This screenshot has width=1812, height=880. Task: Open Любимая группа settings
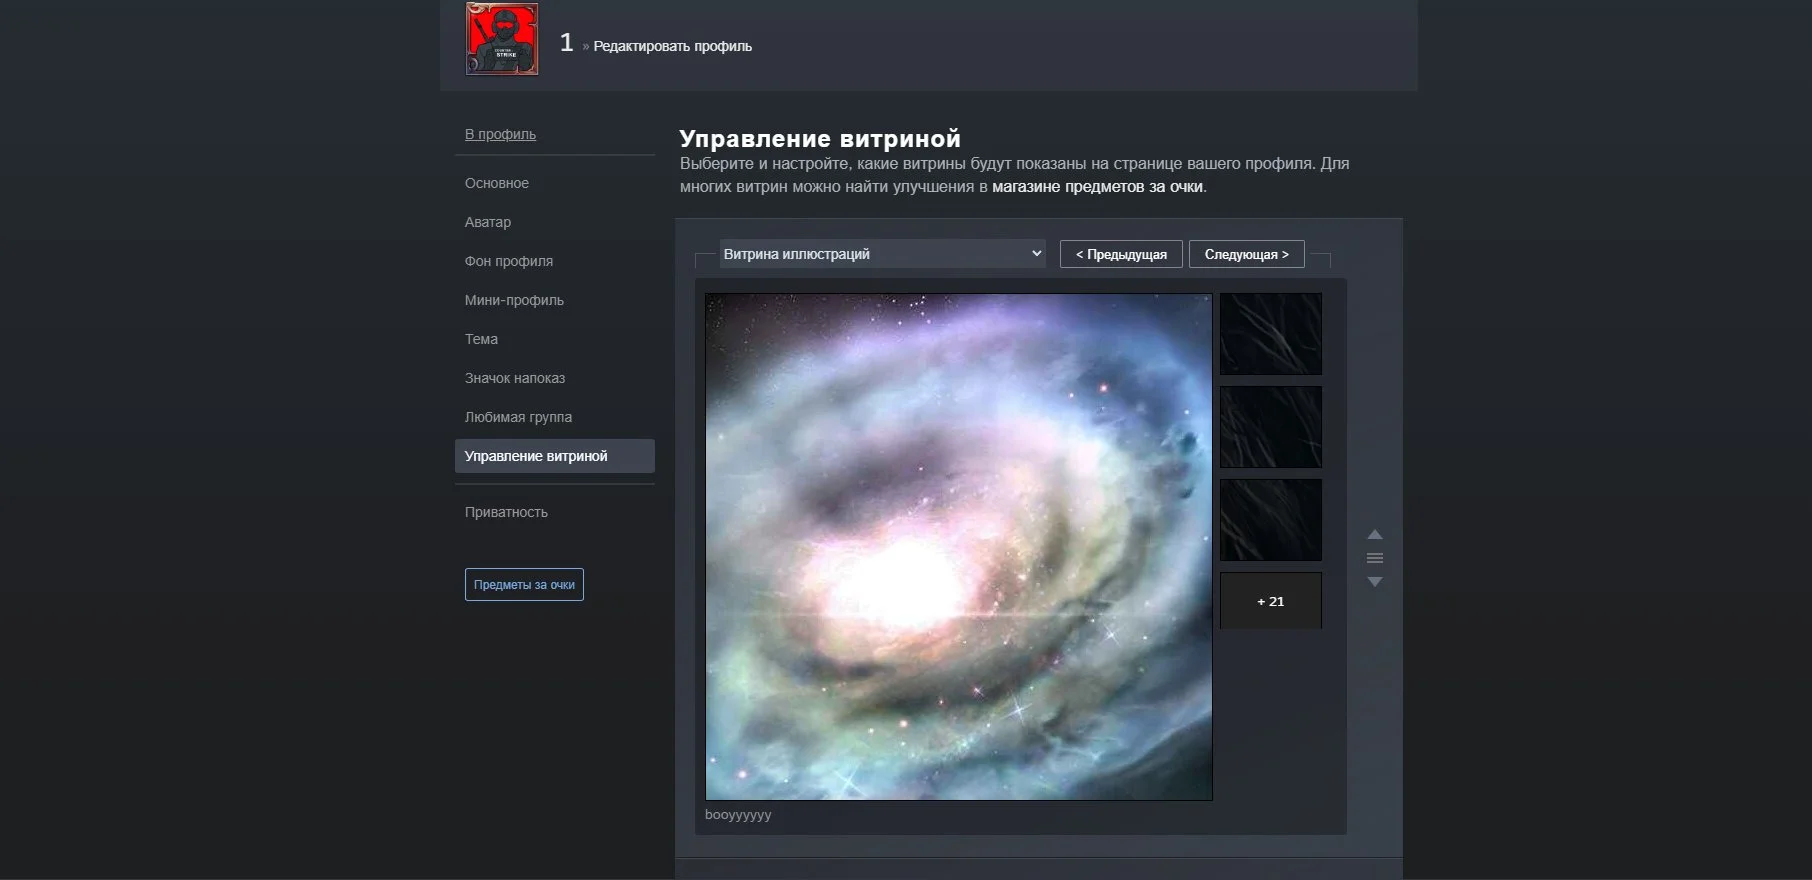click(x=518, y=417)
